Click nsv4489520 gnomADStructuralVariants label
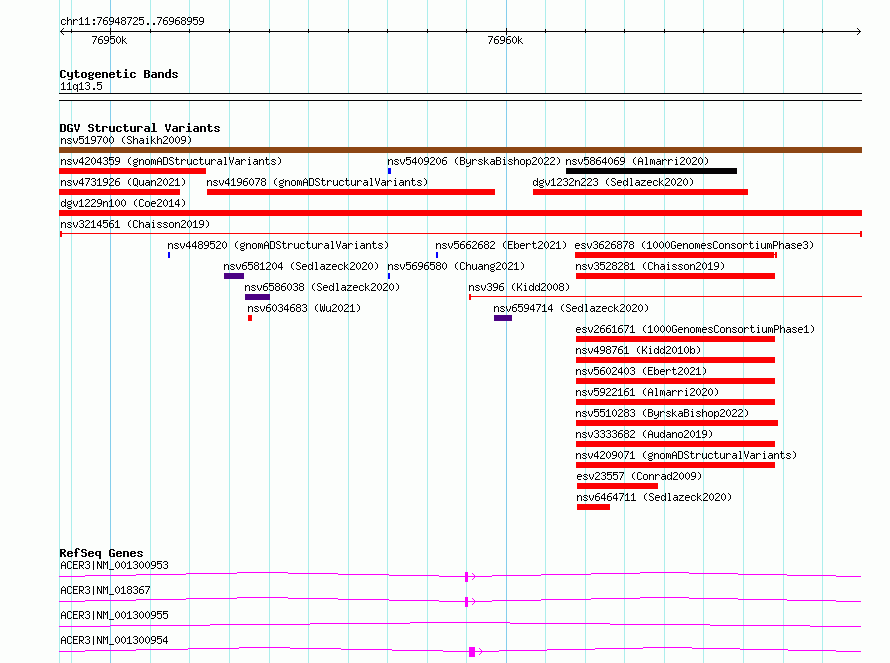The image size is (890, 663). (278, 245)
